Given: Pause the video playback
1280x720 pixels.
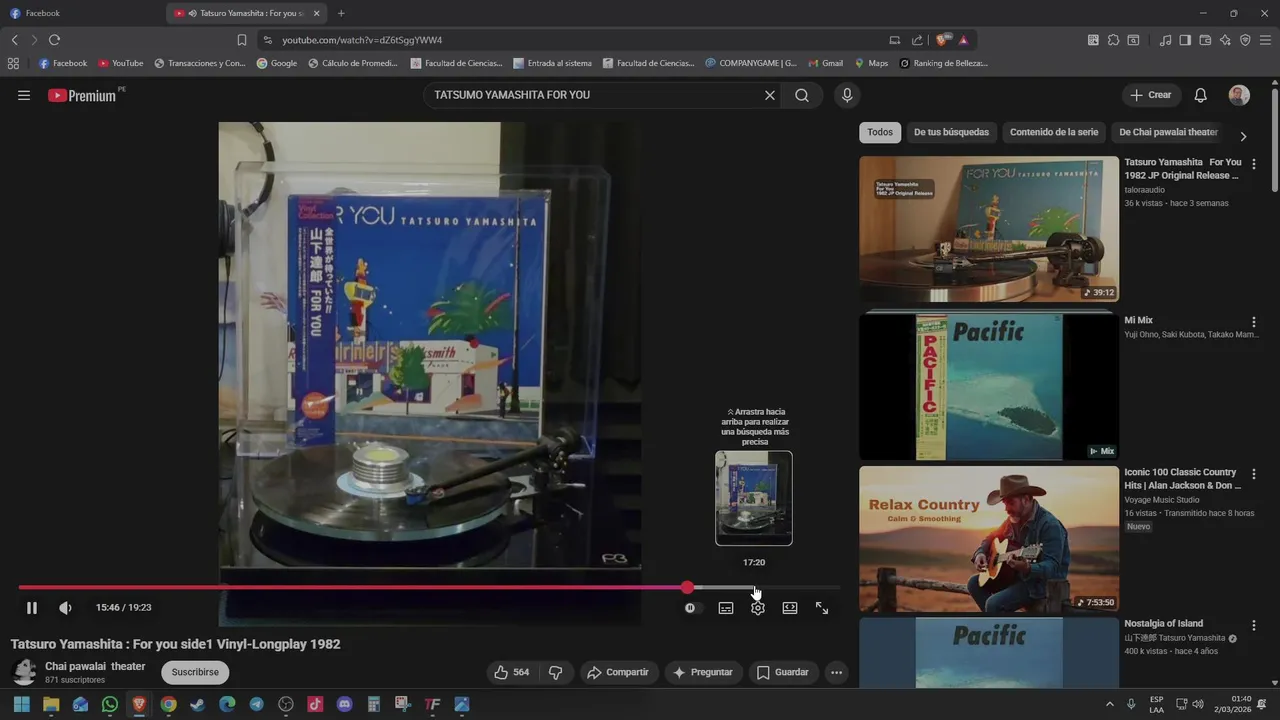Looking at the screenshot, I should tap(32, 608).
